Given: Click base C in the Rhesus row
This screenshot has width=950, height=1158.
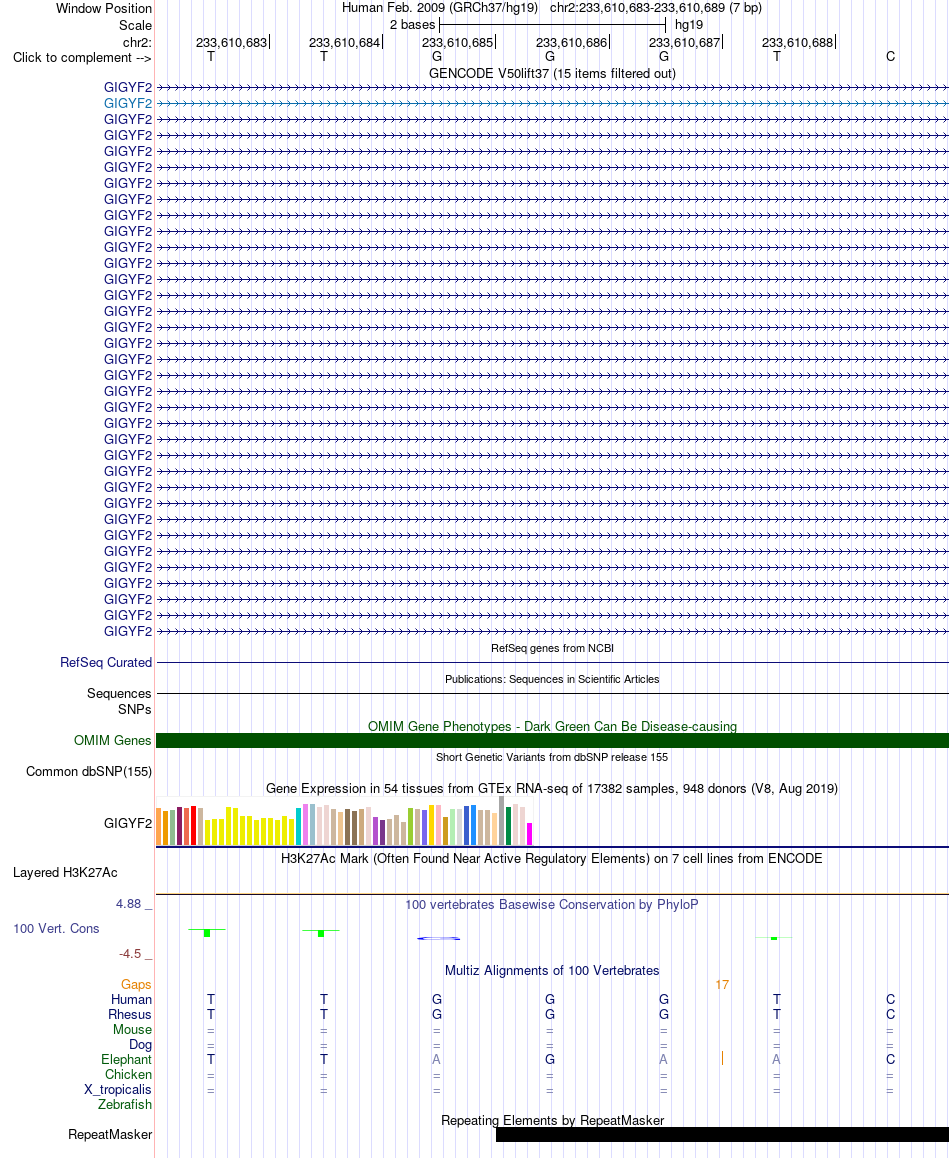Looking at the screenshot, I should pos(890,1015).
